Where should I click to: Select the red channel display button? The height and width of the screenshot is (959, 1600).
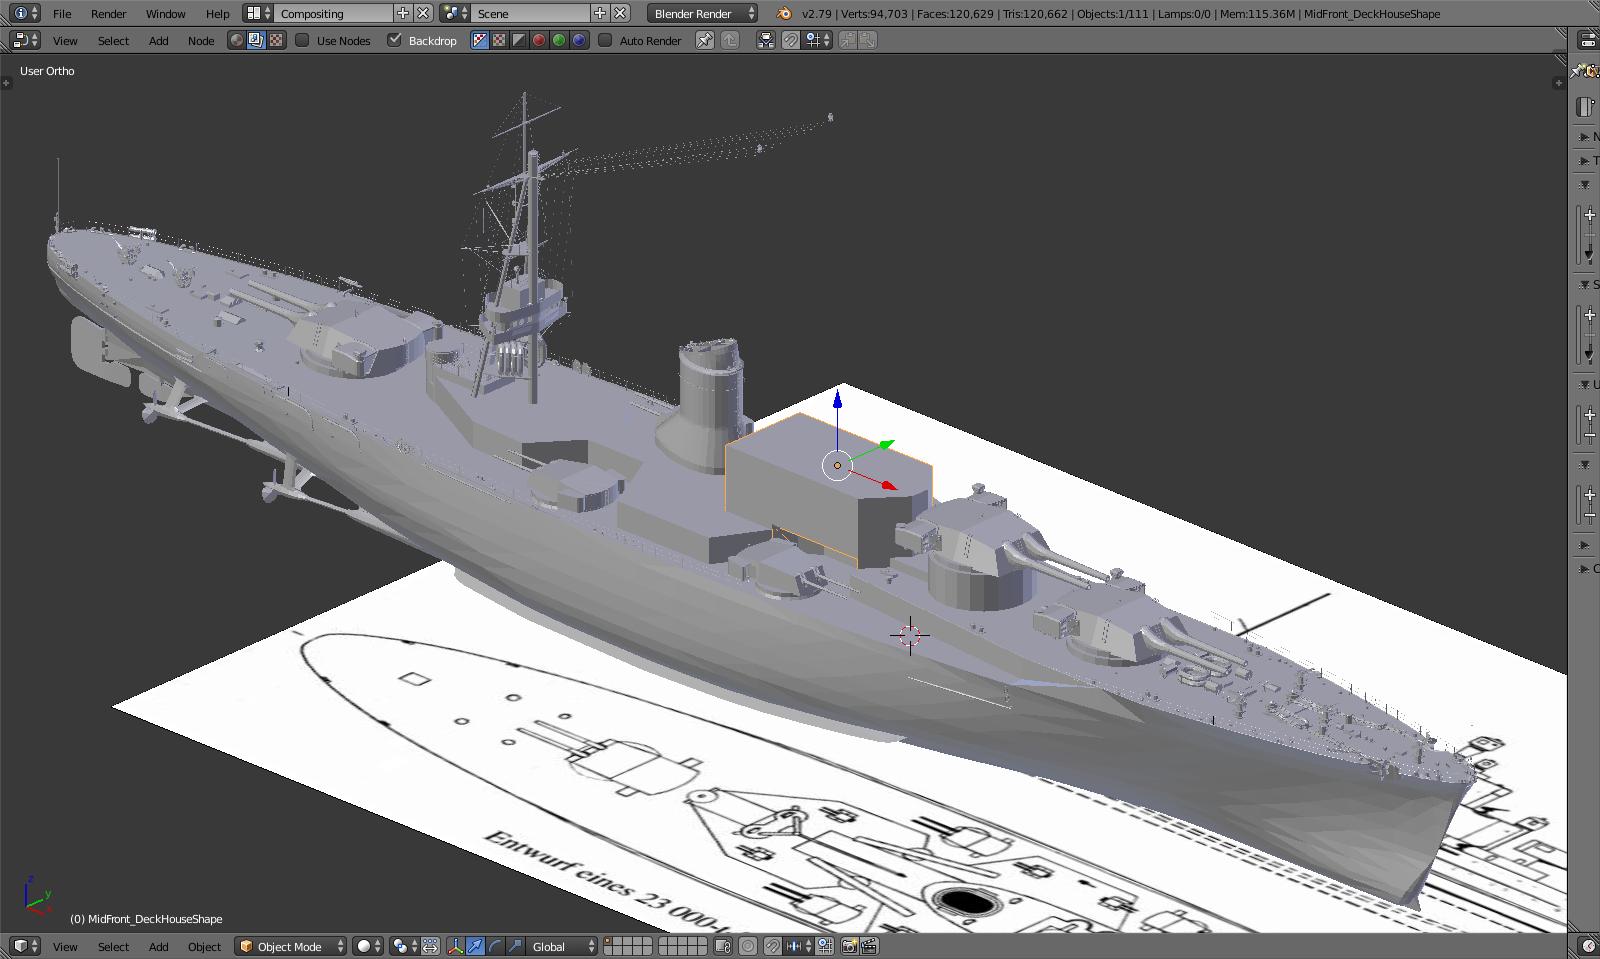539,41
